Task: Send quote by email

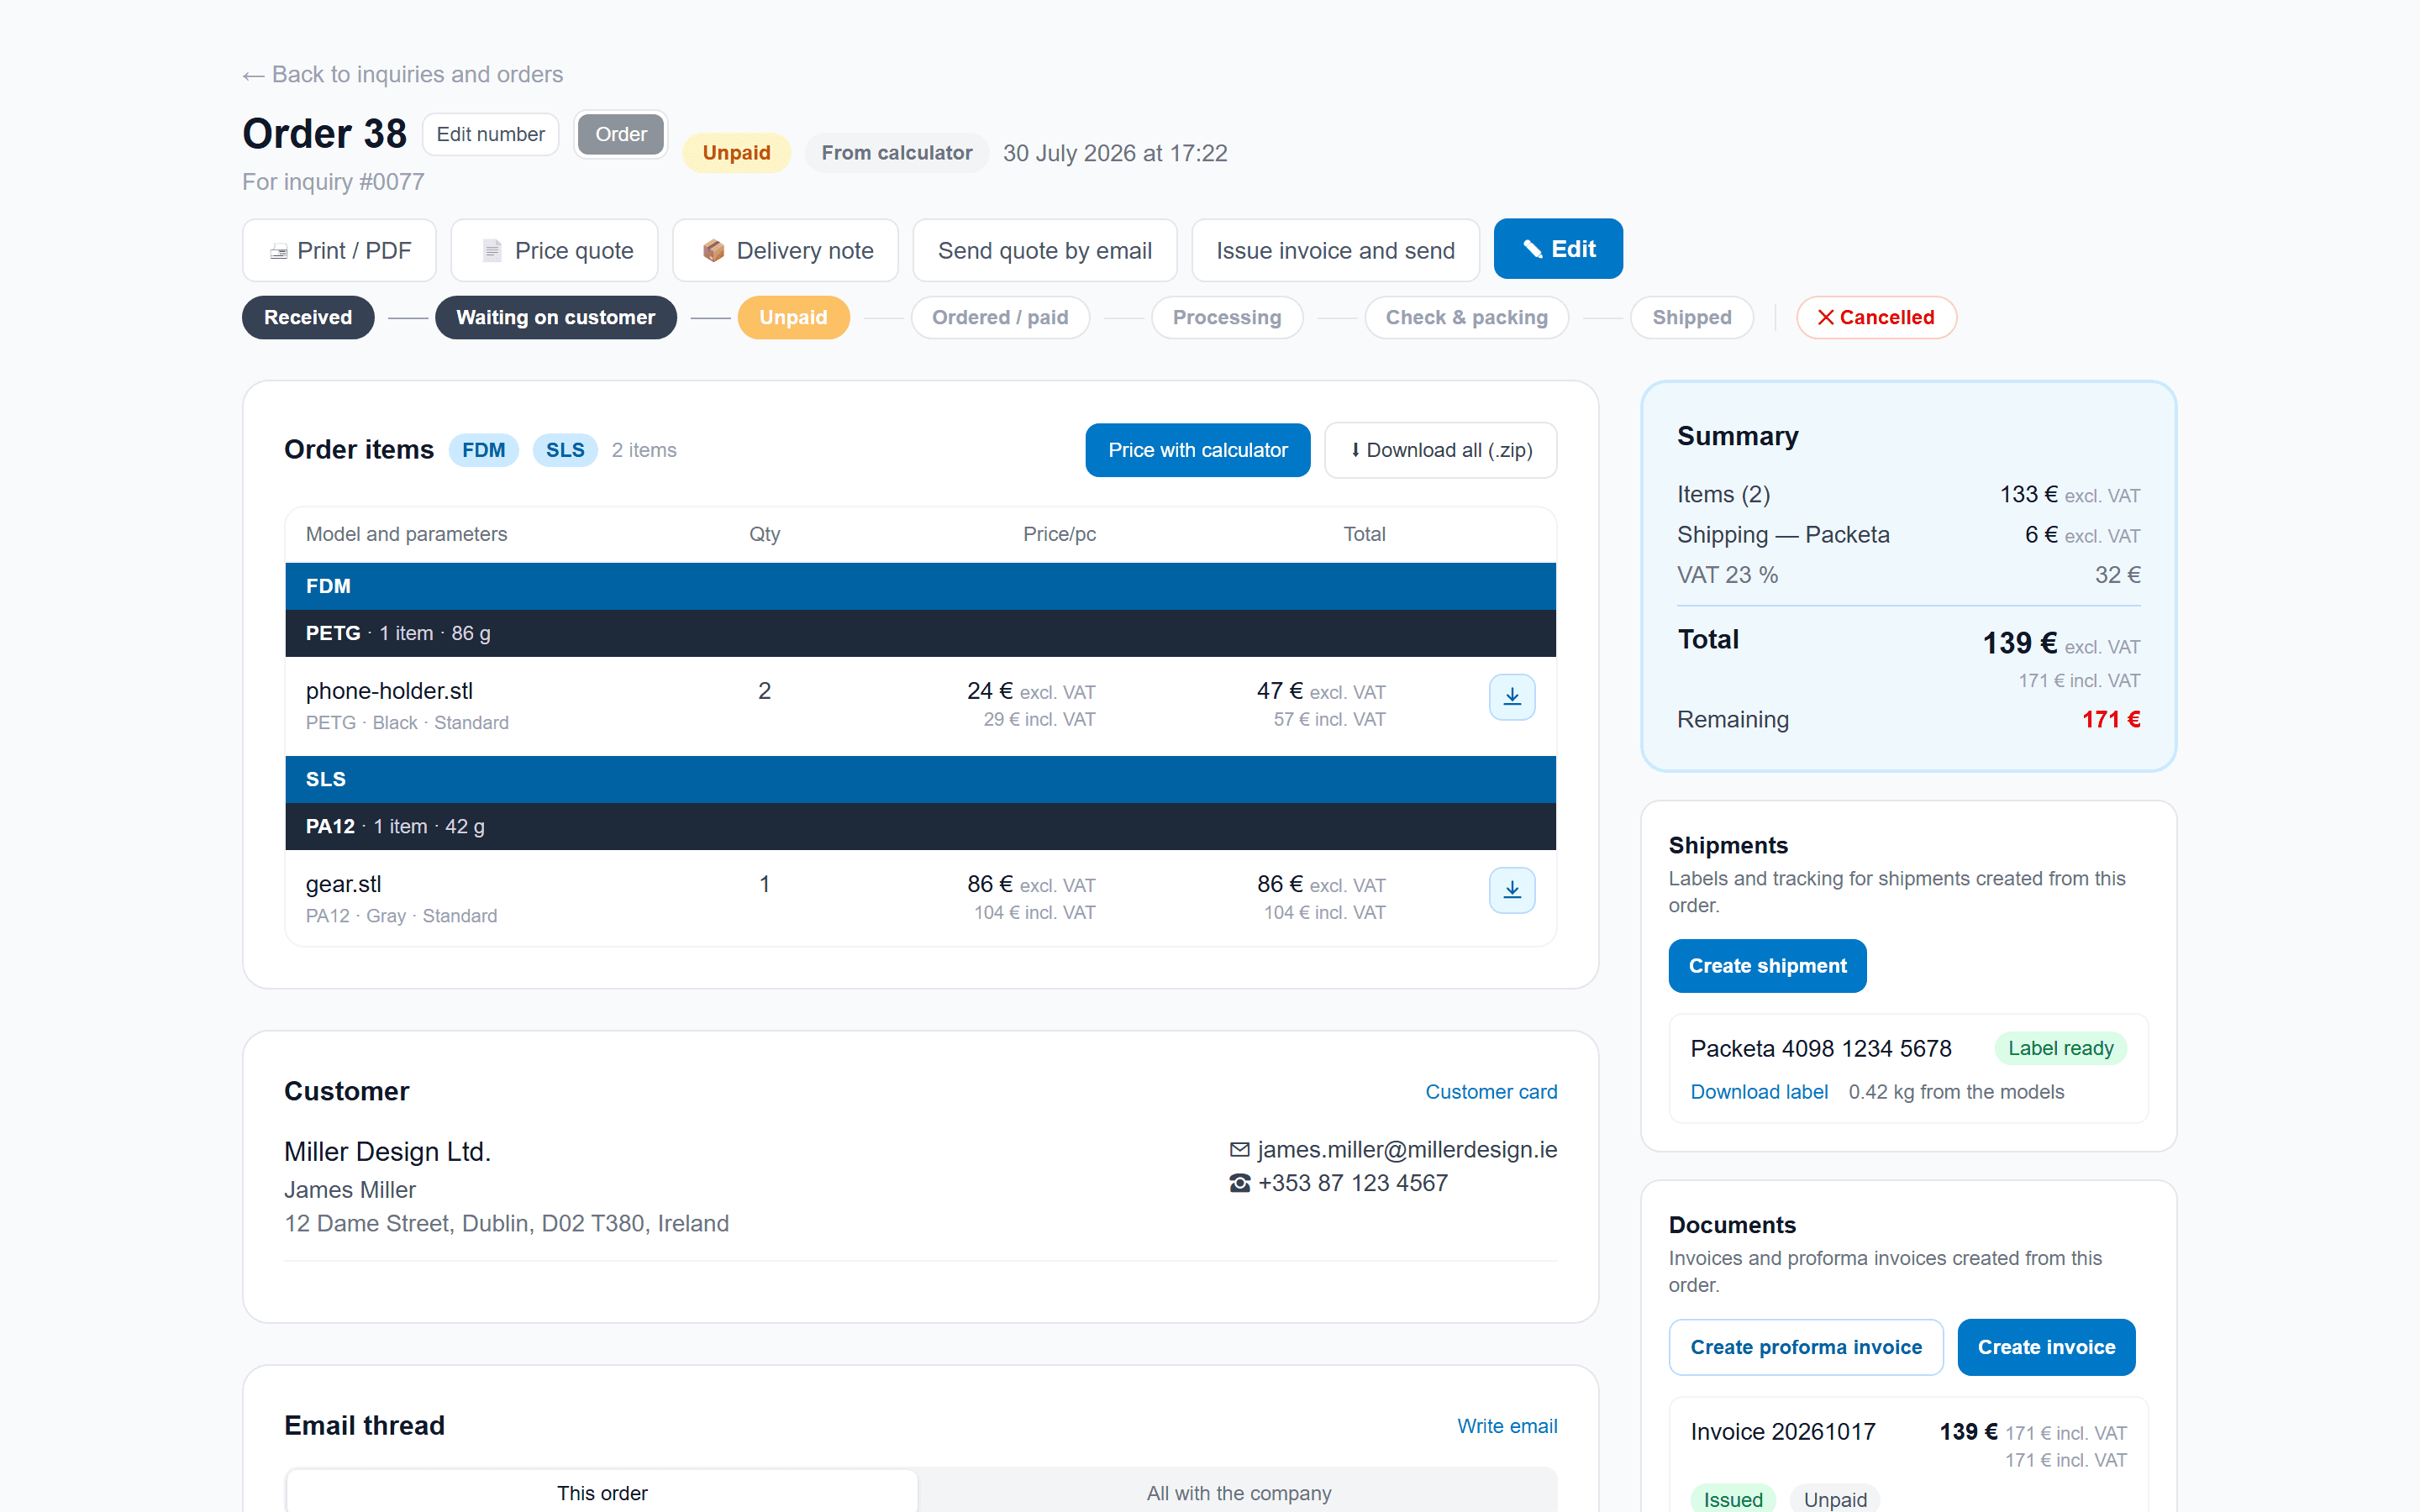Action: click(1045, 250)
